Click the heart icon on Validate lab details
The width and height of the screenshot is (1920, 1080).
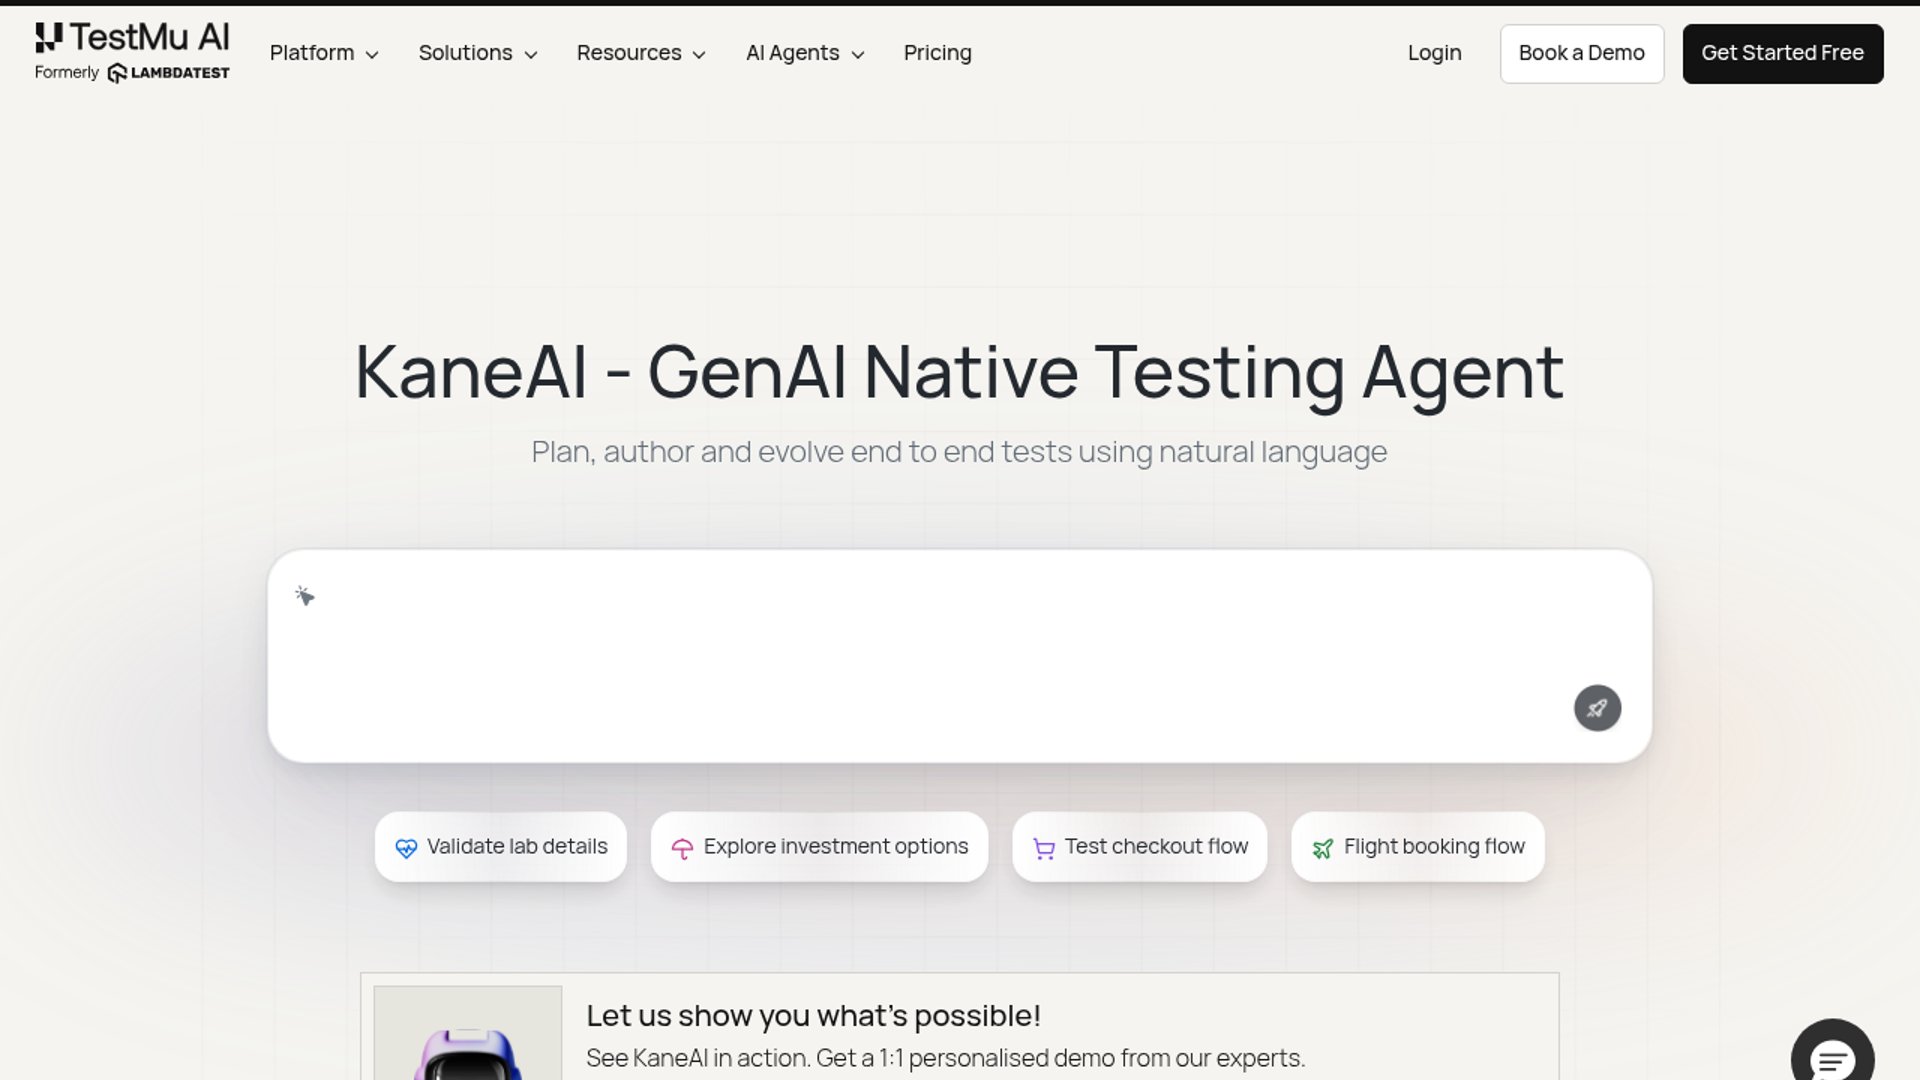pos(406,848)
